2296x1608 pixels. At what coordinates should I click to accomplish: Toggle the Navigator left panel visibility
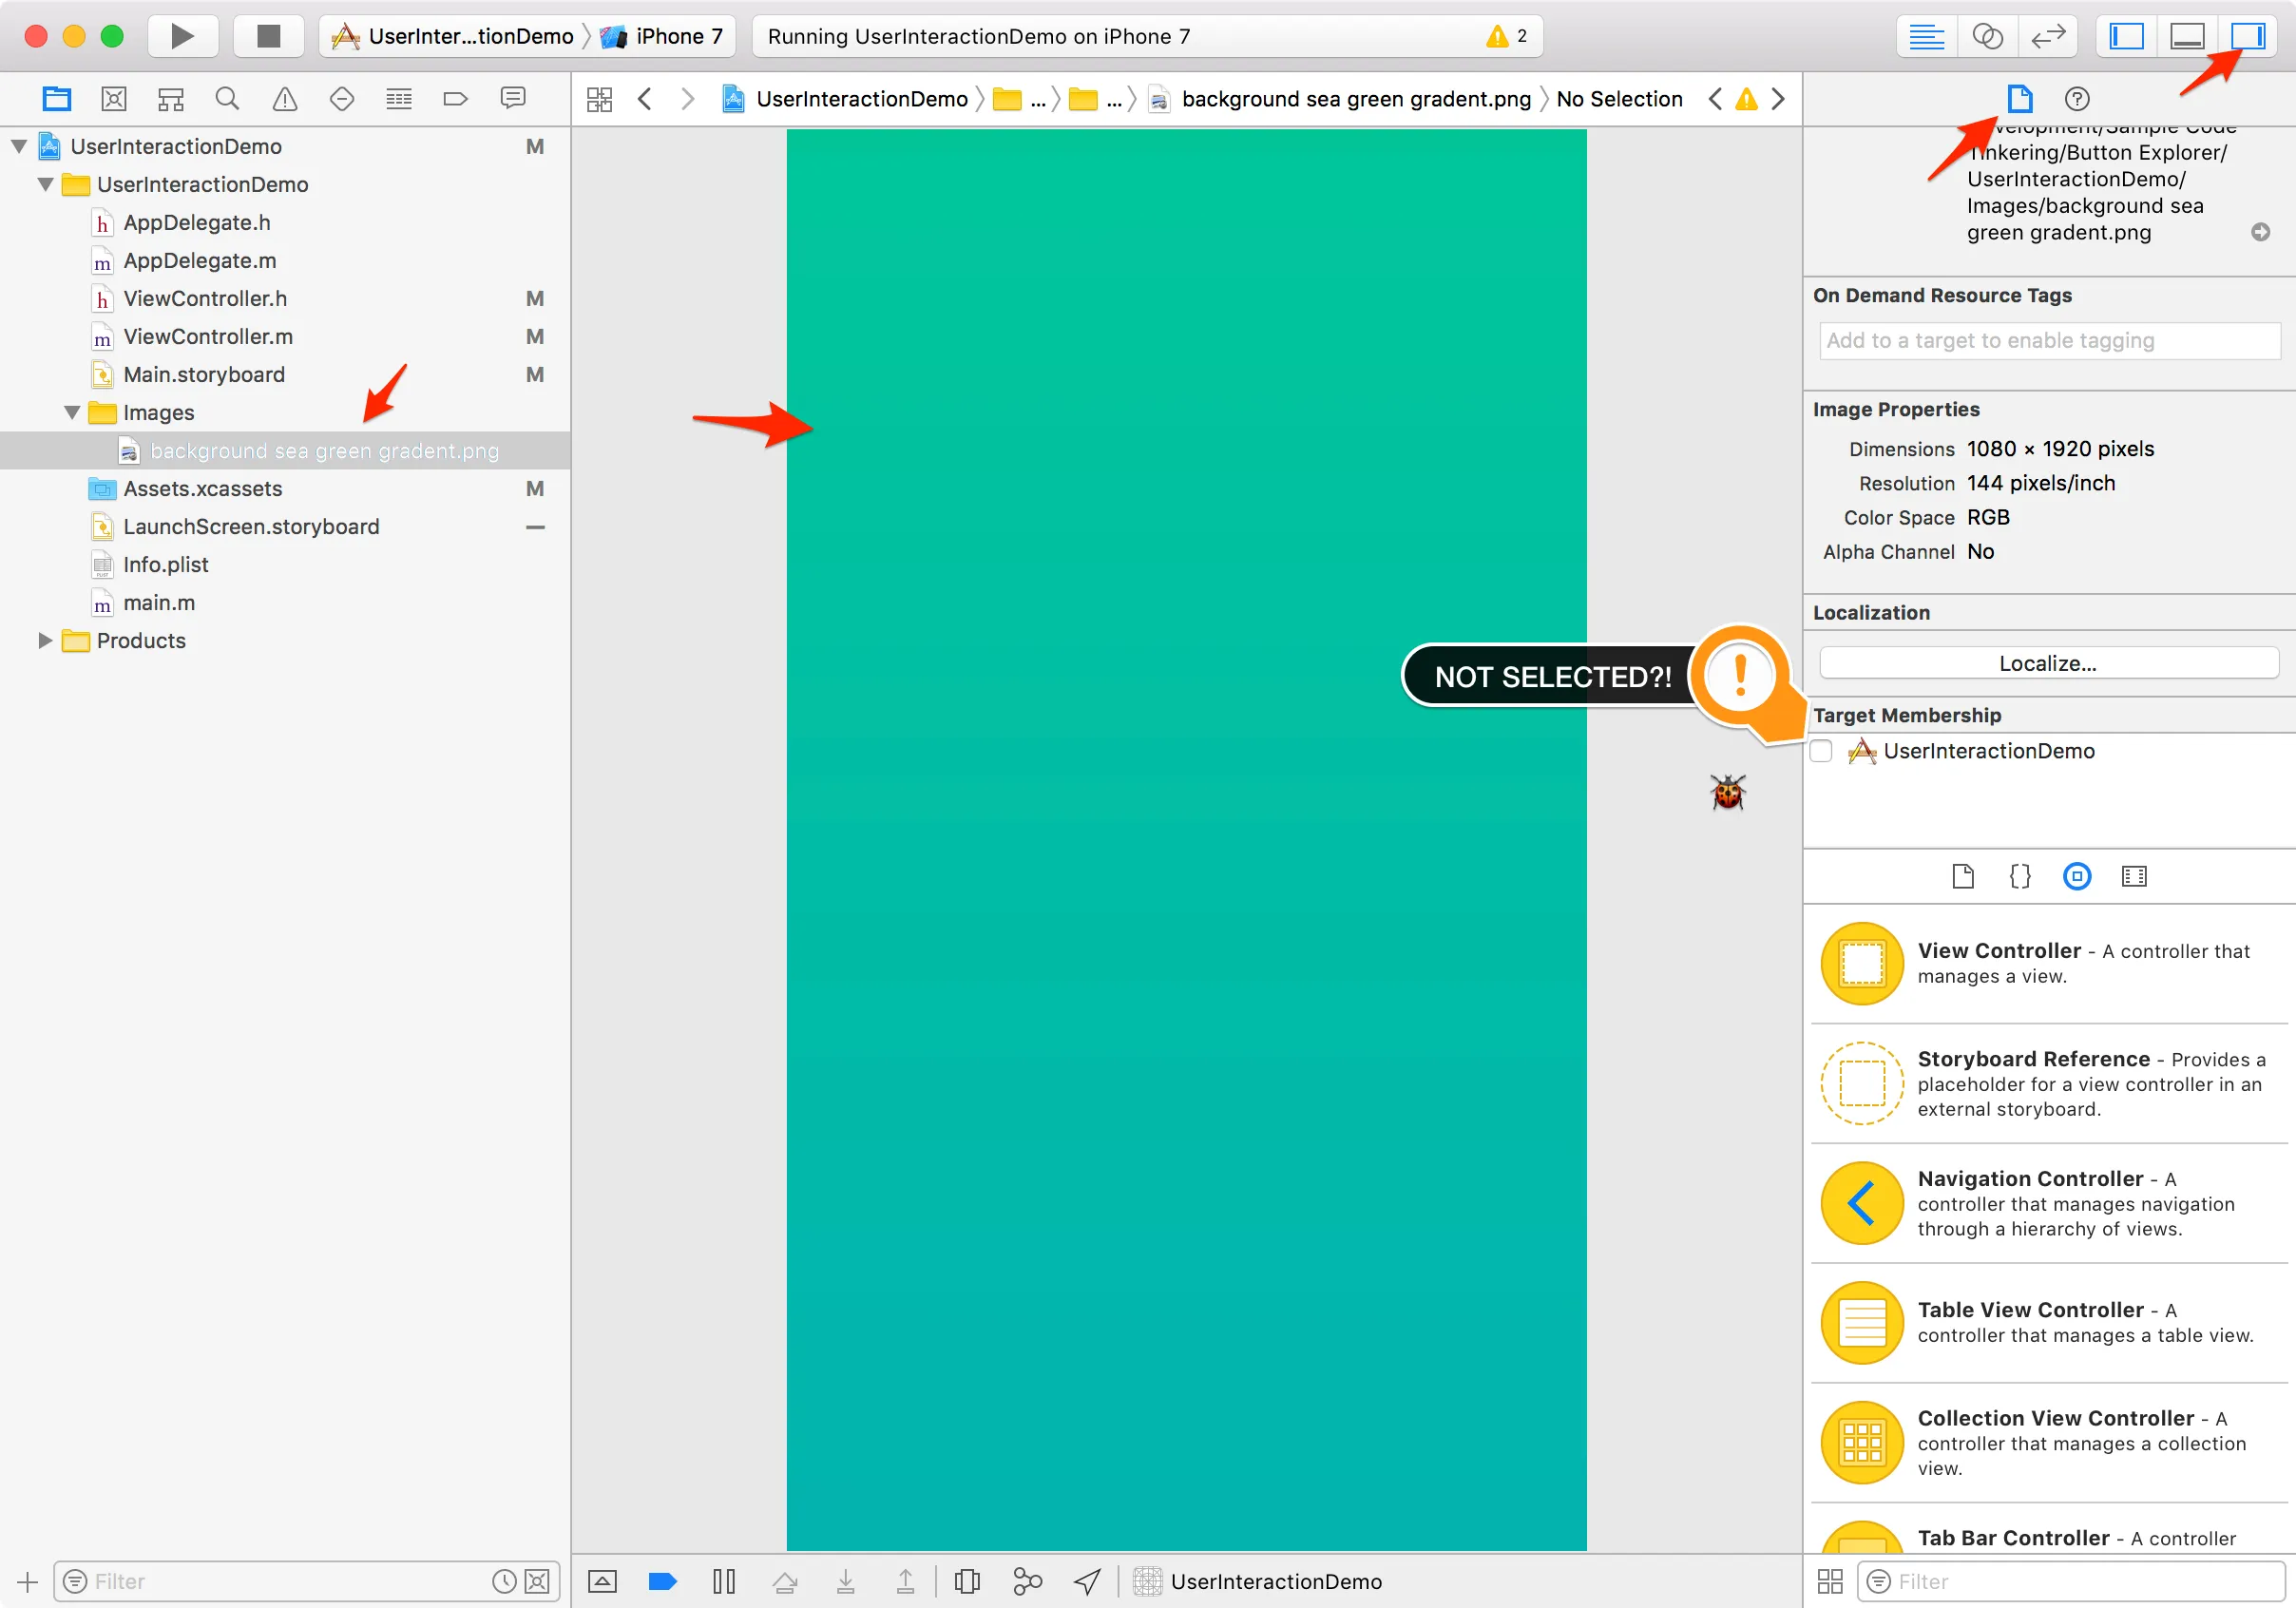[2126, 36]
